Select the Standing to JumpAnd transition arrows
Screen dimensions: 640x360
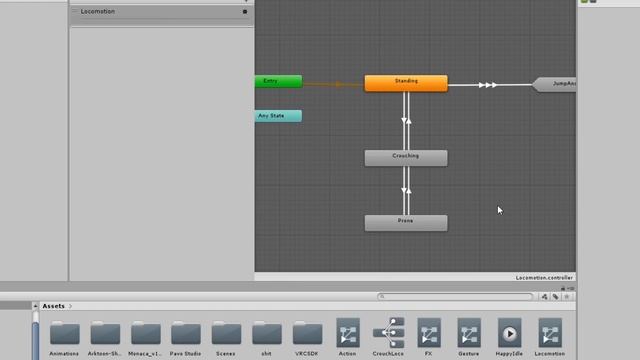(x=488, y=85)
